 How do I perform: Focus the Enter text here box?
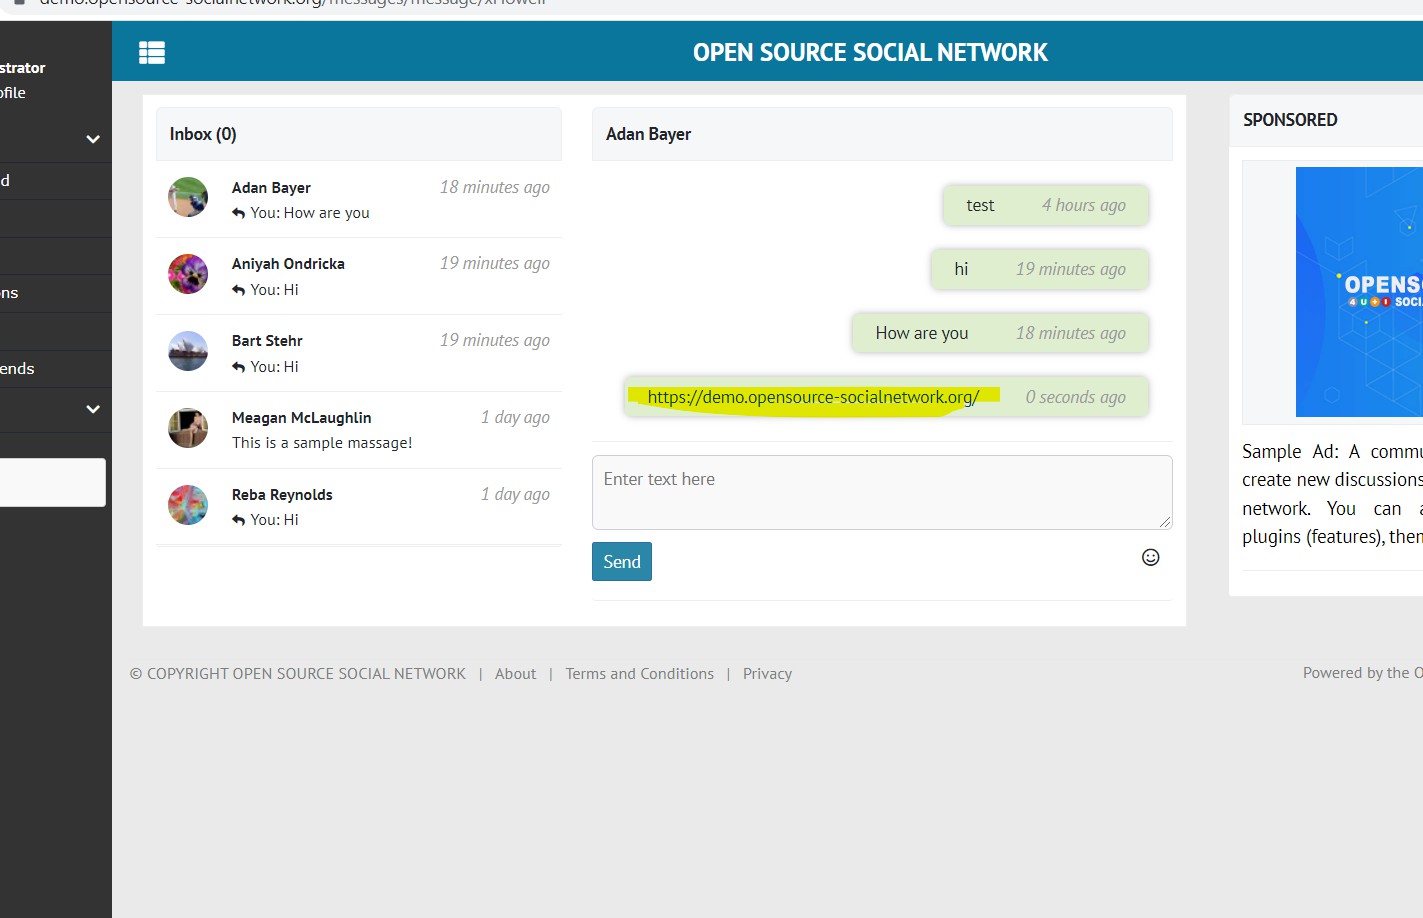881,492
